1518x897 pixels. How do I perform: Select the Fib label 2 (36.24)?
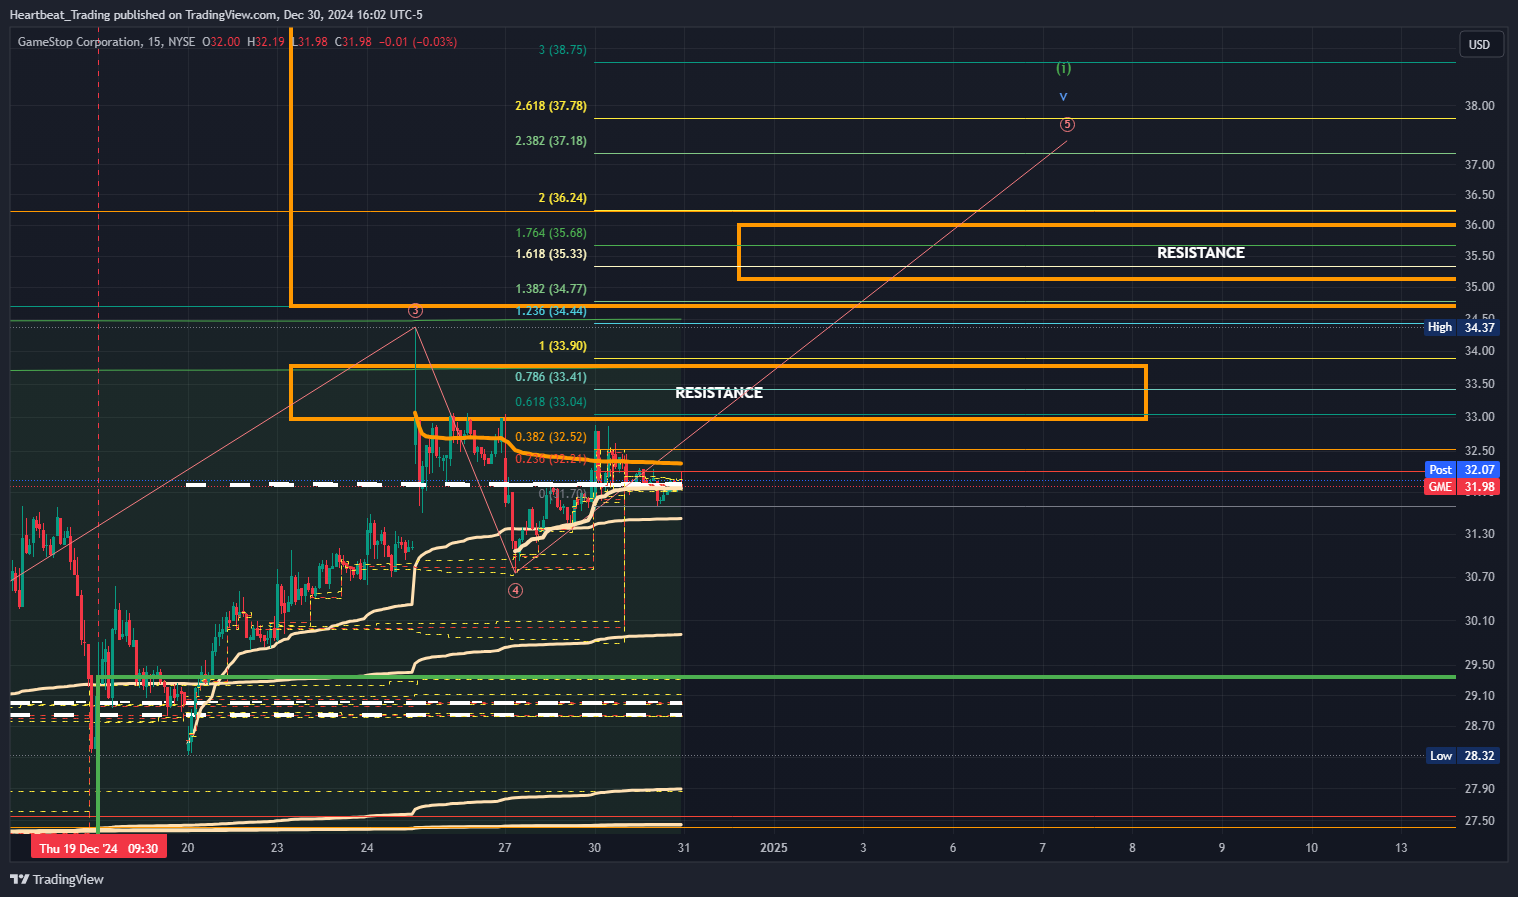(563, 198)
